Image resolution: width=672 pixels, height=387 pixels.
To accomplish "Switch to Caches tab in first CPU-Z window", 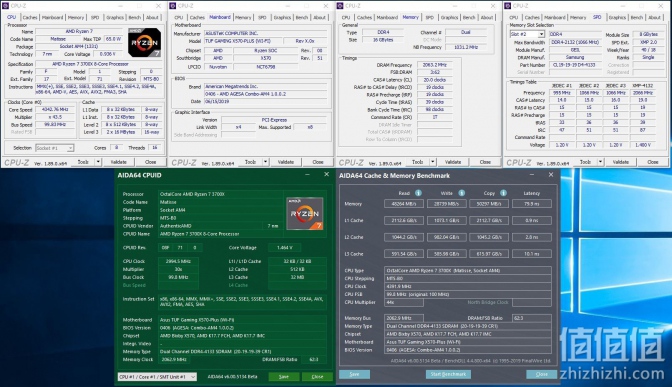I will click(x=30, y=18).
